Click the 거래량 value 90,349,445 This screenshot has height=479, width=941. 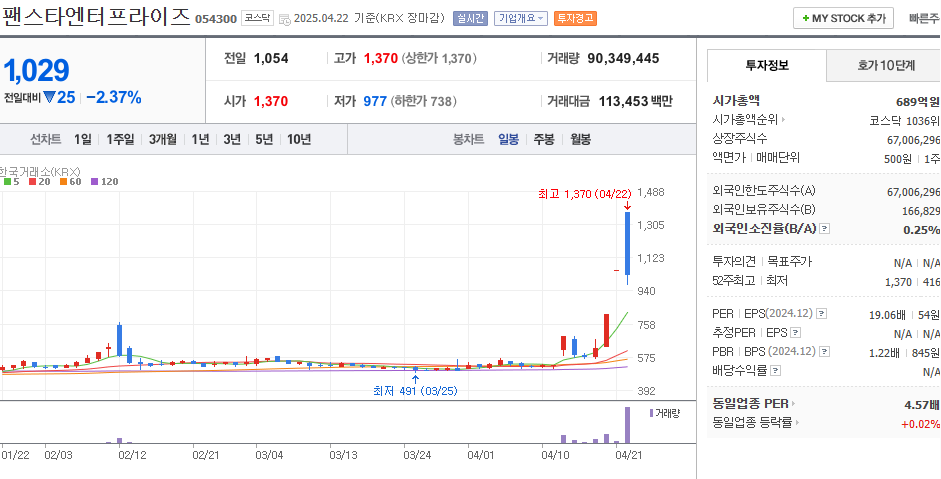[x=623, y=58]
